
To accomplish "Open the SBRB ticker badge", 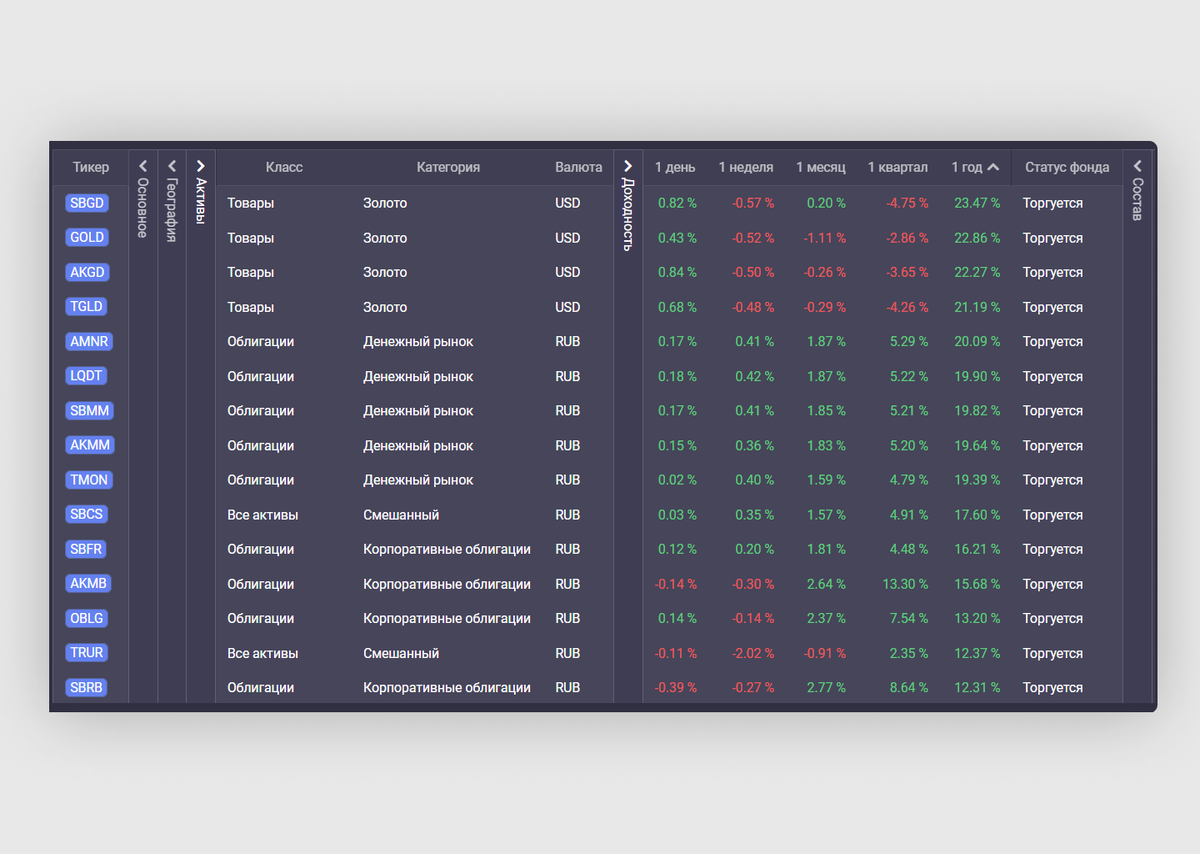I will [x=87, y=688].
